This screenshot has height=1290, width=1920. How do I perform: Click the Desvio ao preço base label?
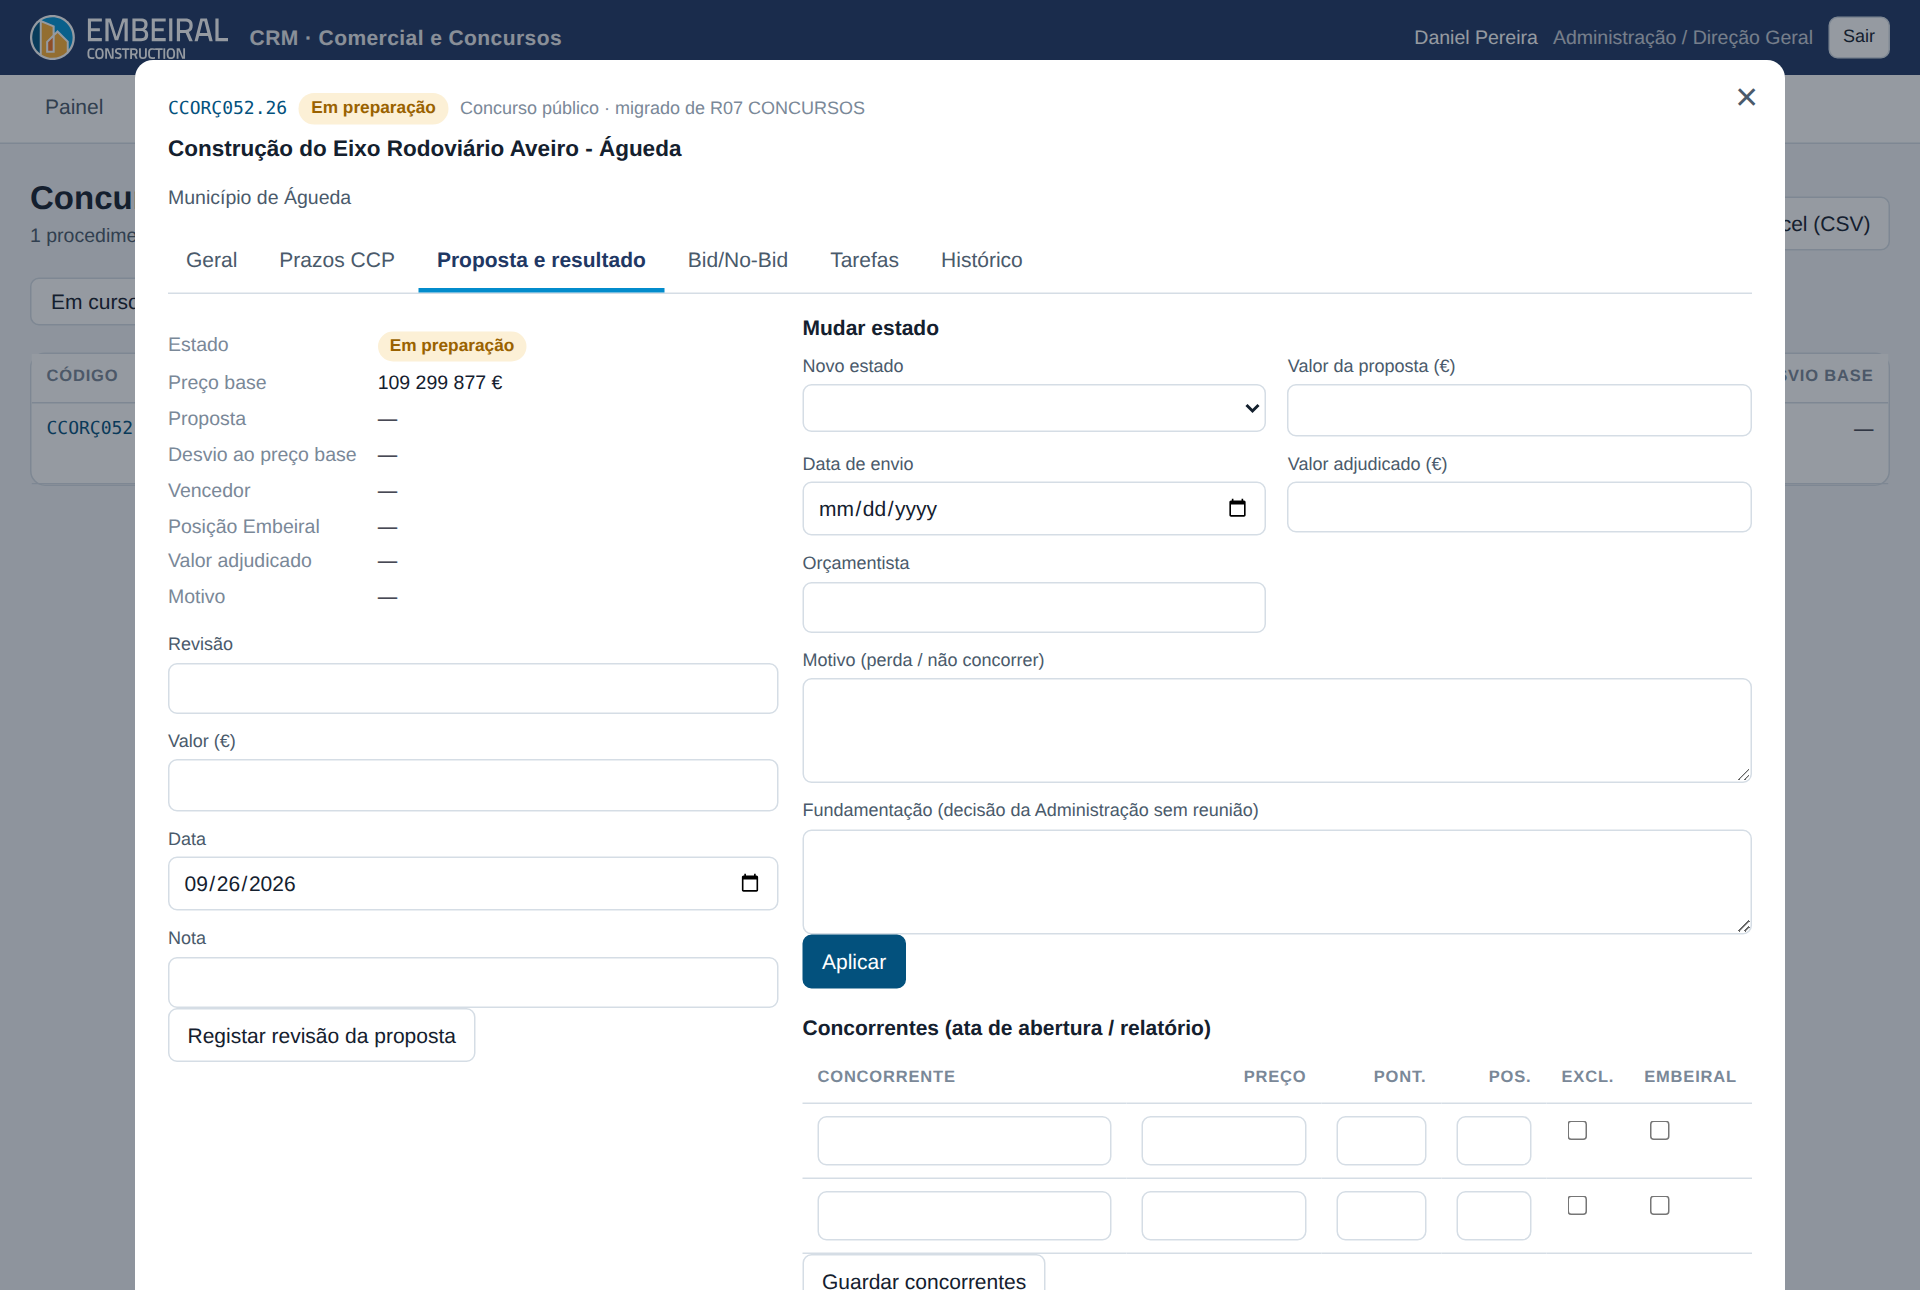pos(262,454)
